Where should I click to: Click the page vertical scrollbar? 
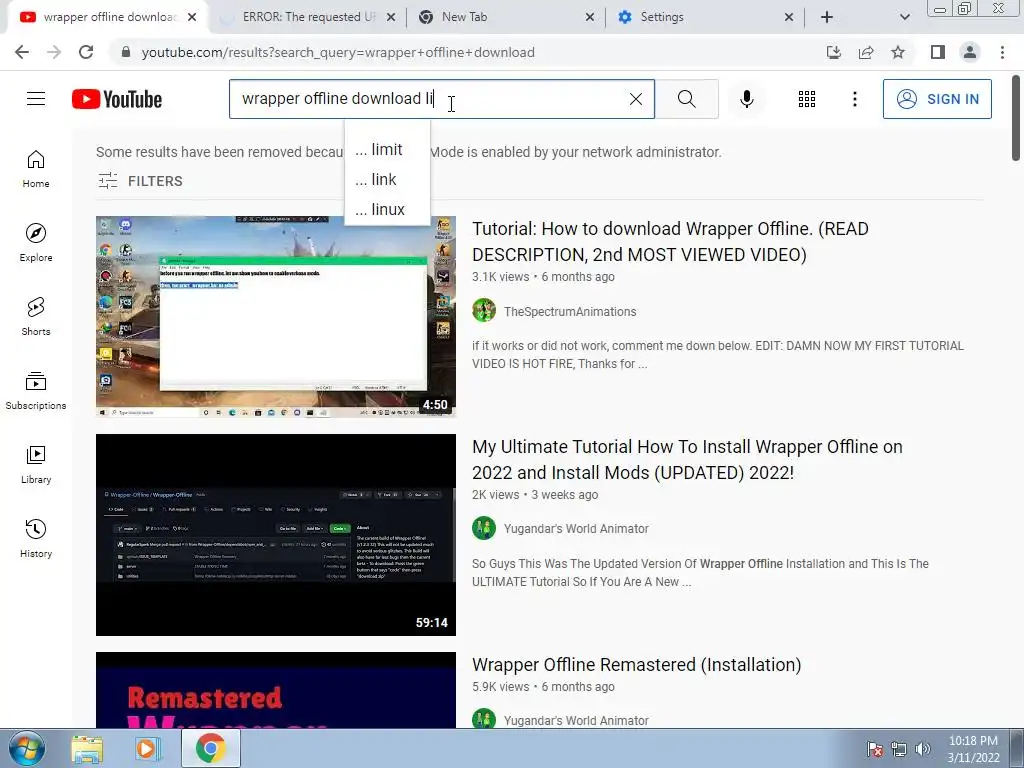[x=1016, y=118]
